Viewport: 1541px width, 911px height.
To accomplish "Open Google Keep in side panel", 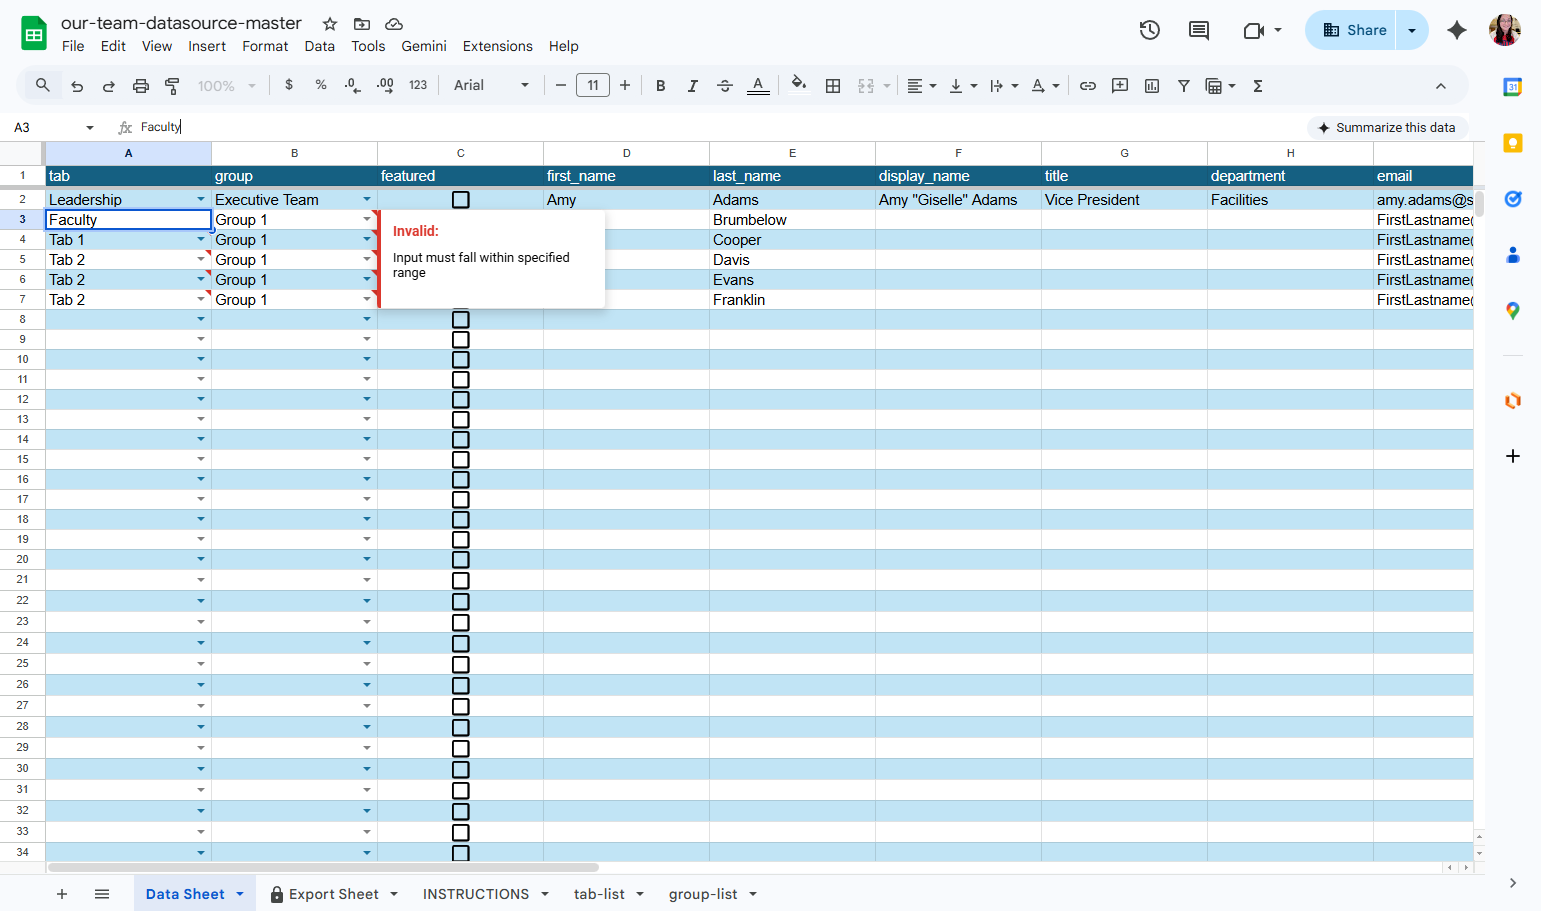I will tap(1513, 143).
